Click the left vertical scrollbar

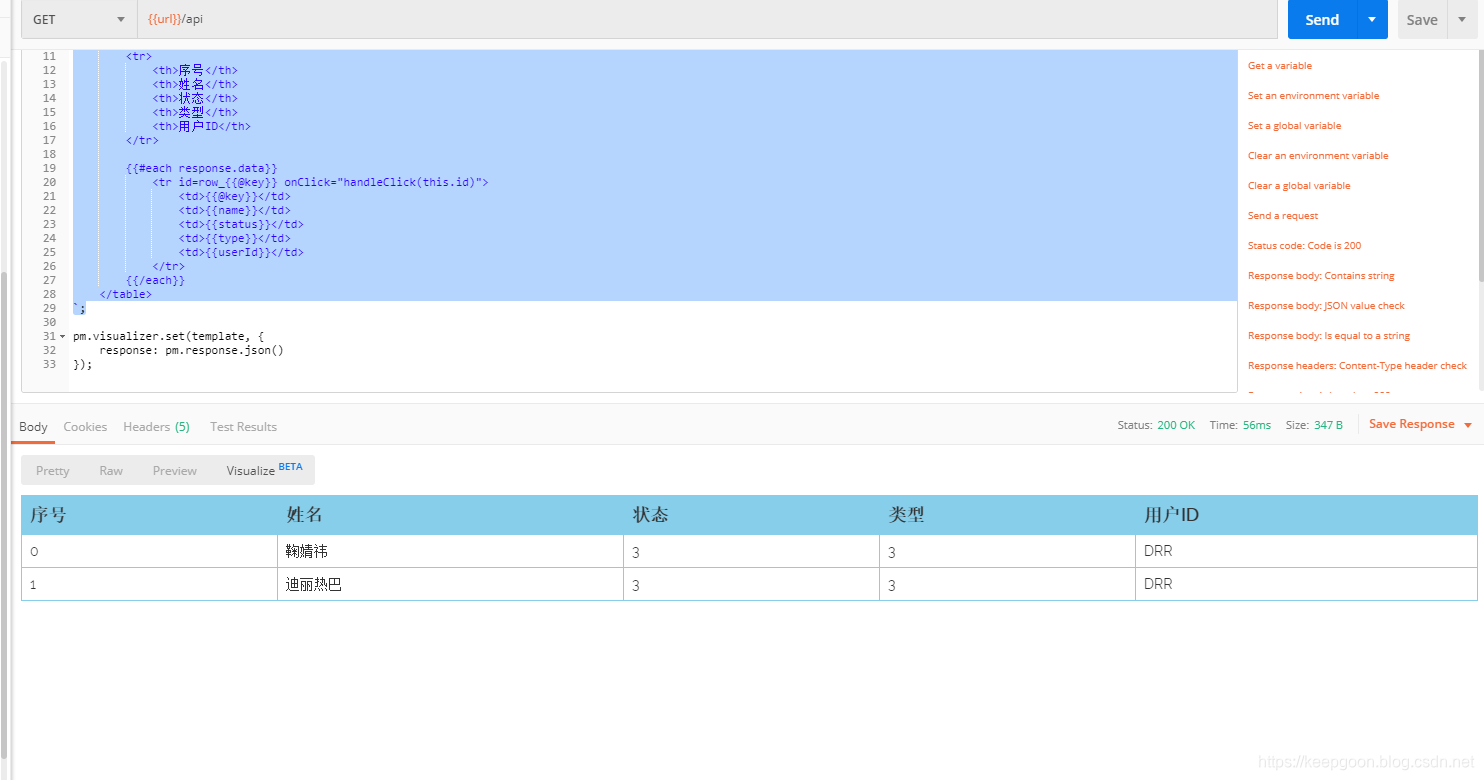[x=4, y=515]
